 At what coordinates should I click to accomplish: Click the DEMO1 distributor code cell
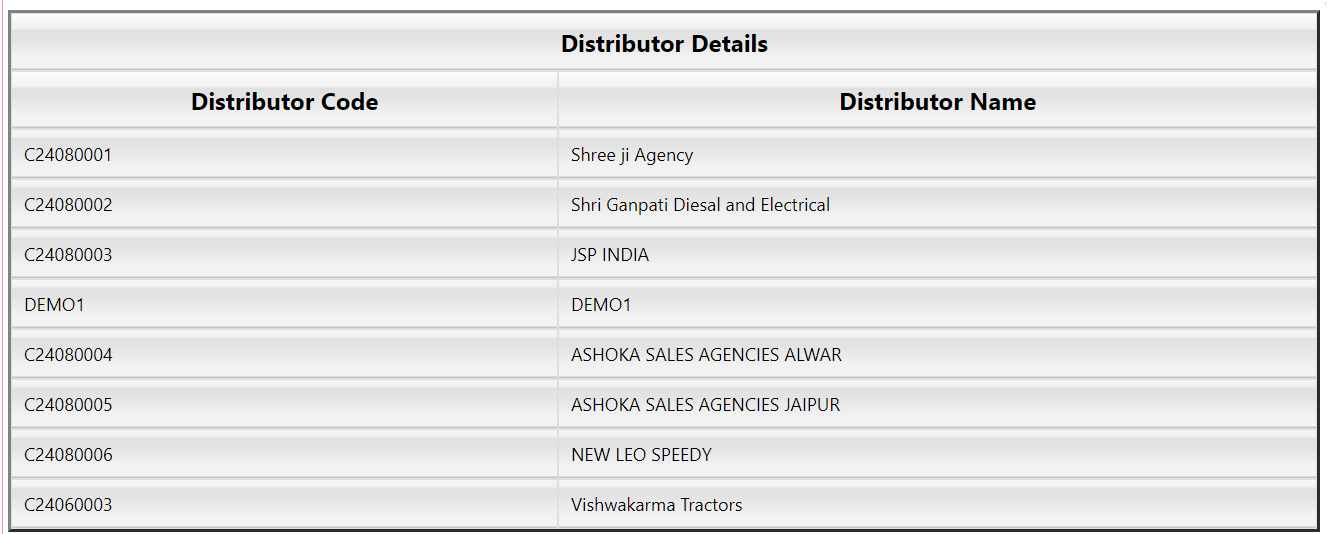pyautogui.click(x=284, y=305)
